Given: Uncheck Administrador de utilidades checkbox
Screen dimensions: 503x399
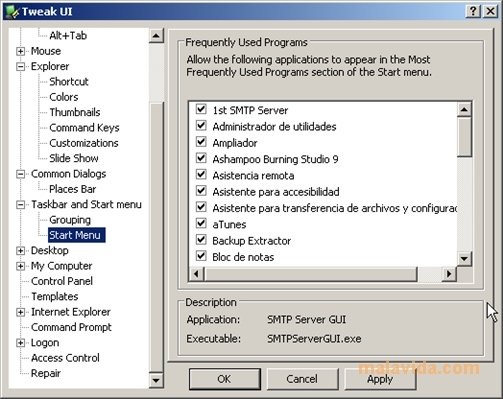Looking at the screenshot, I should coord(201,125).
